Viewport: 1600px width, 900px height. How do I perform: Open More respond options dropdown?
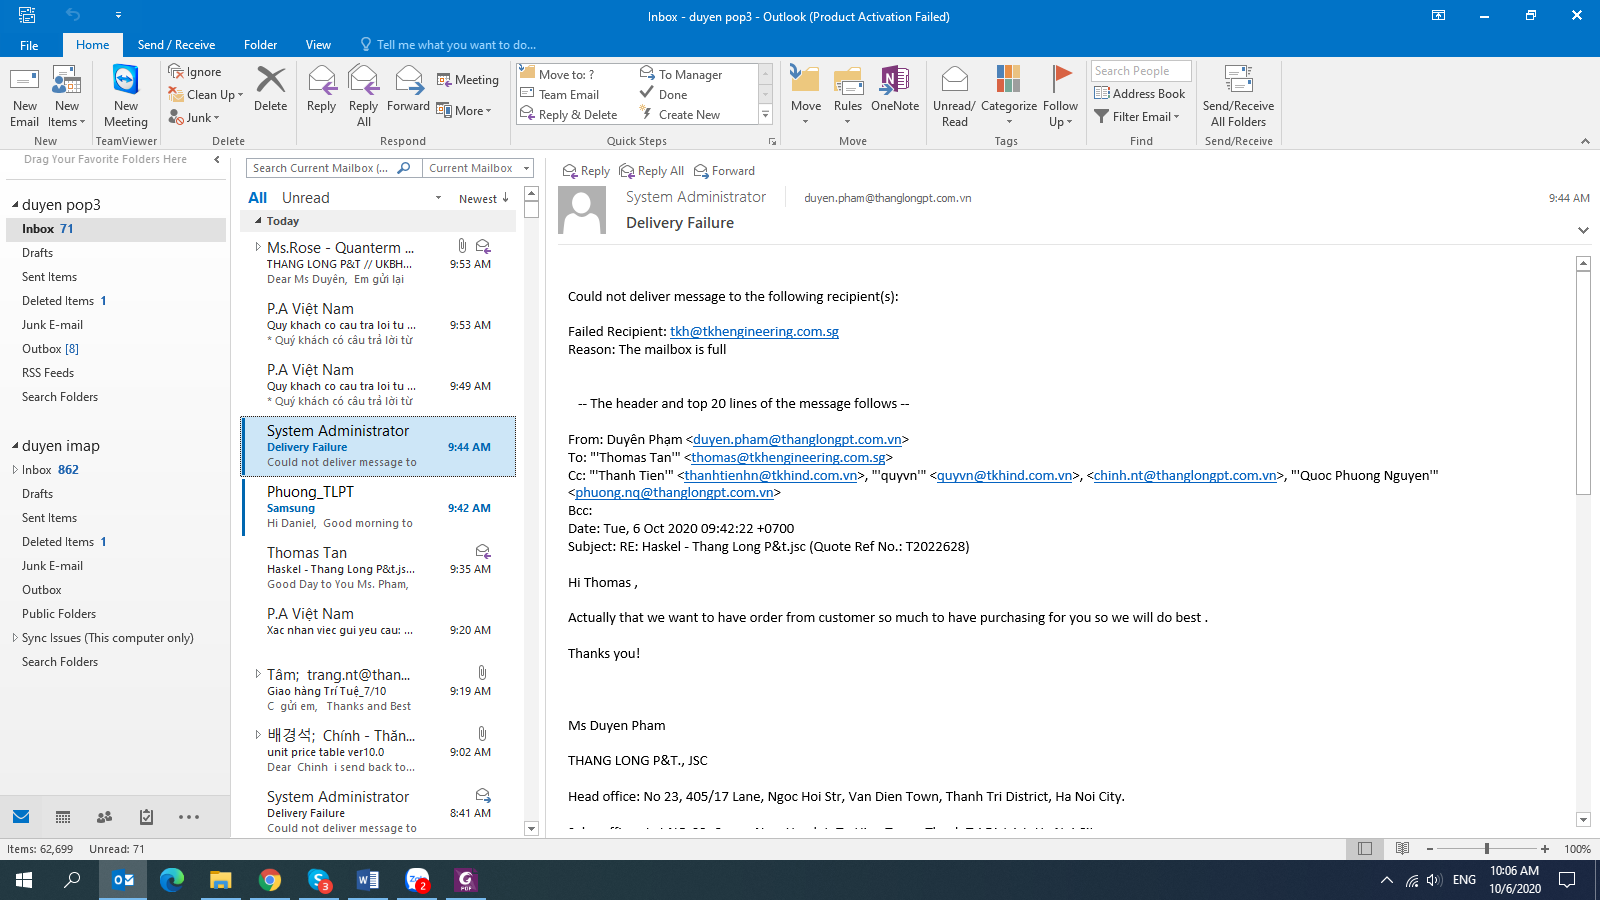(x=464, y=111)
